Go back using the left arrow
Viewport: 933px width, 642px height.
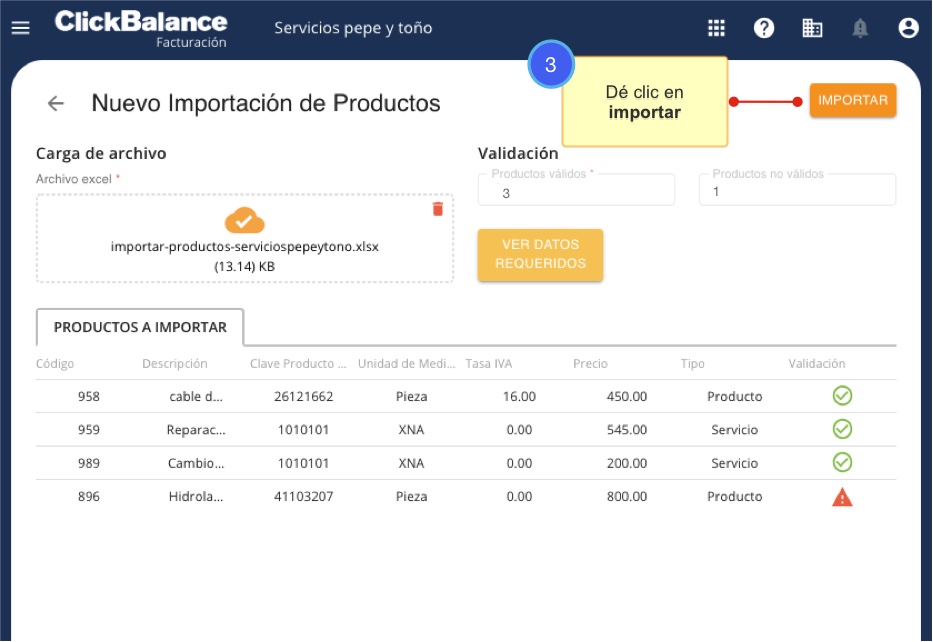point(56,103)
